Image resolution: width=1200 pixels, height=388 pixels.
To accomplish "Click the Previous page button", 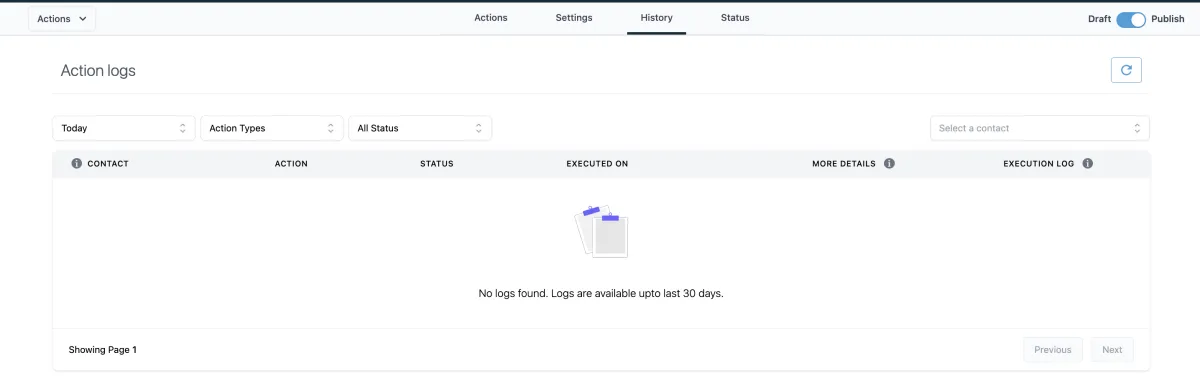I will tap(1053, 350).
